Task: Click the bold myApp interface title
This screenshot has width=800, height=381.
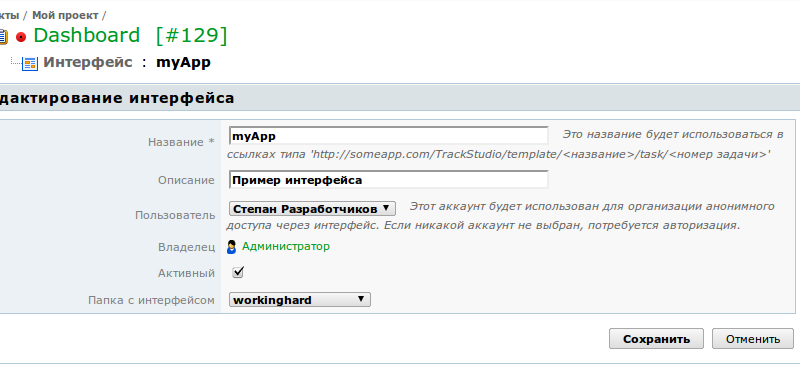Action: point(183,63)
